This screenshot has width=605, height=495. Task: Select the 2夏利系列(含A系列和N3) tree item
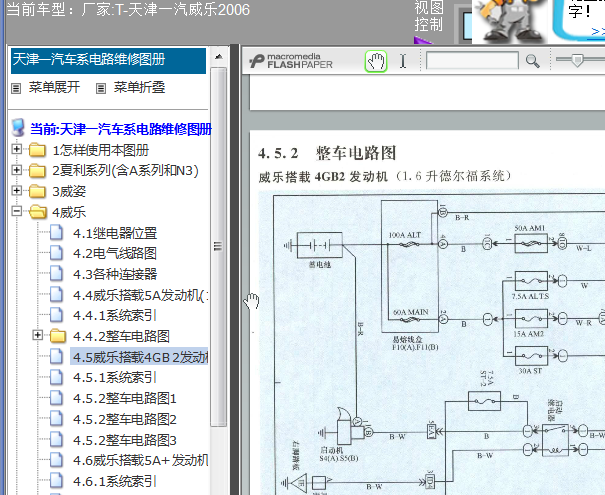click(126, 171)
